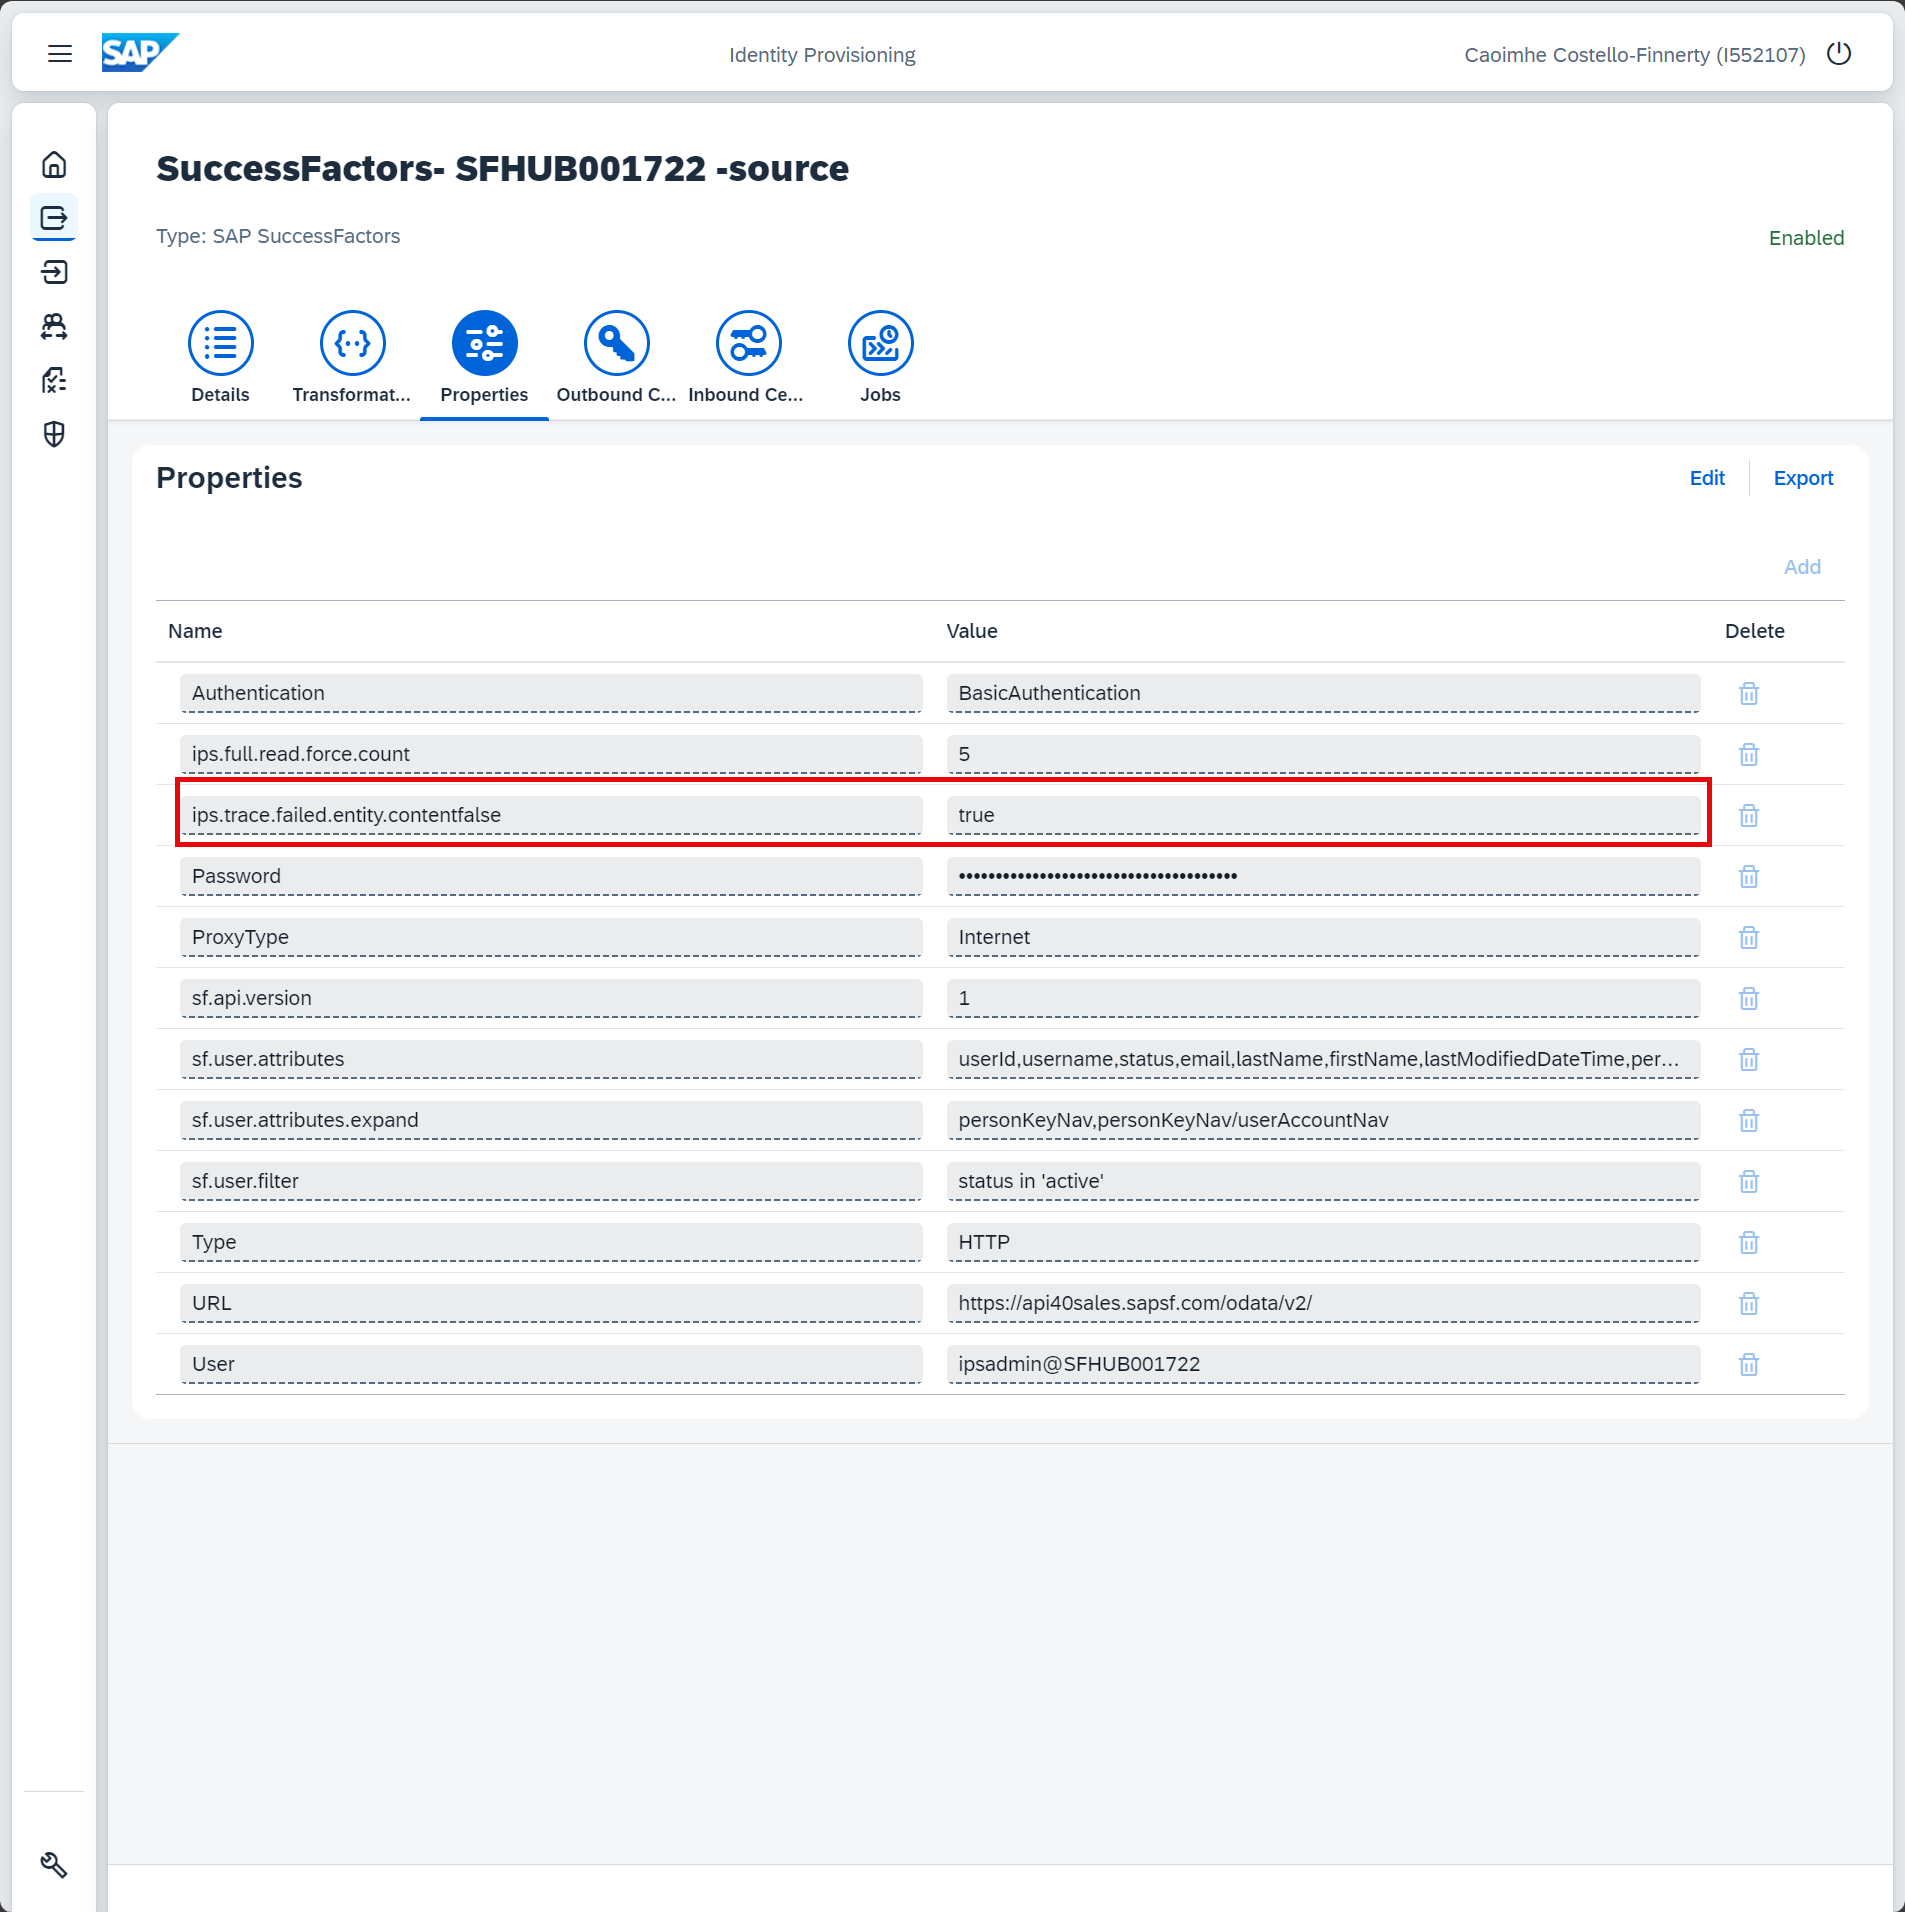Click the Delete column header
Screen dimensions: 1905x1912
click(1754, 631)
